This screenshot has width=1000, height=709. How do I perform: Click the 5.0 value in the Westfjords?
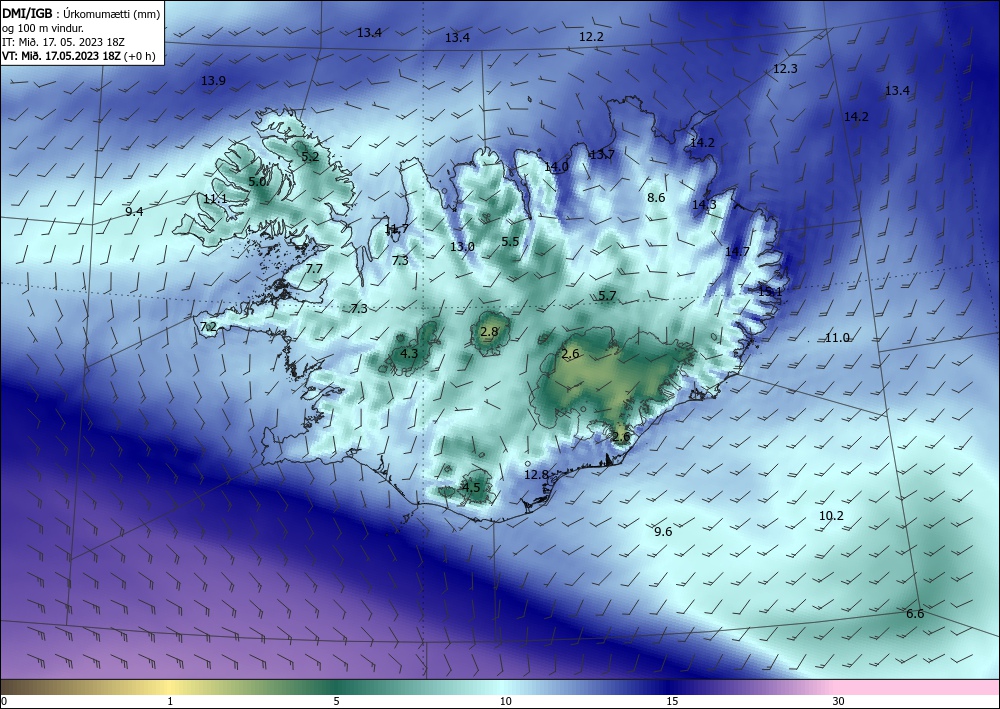(x=257, y=182)
